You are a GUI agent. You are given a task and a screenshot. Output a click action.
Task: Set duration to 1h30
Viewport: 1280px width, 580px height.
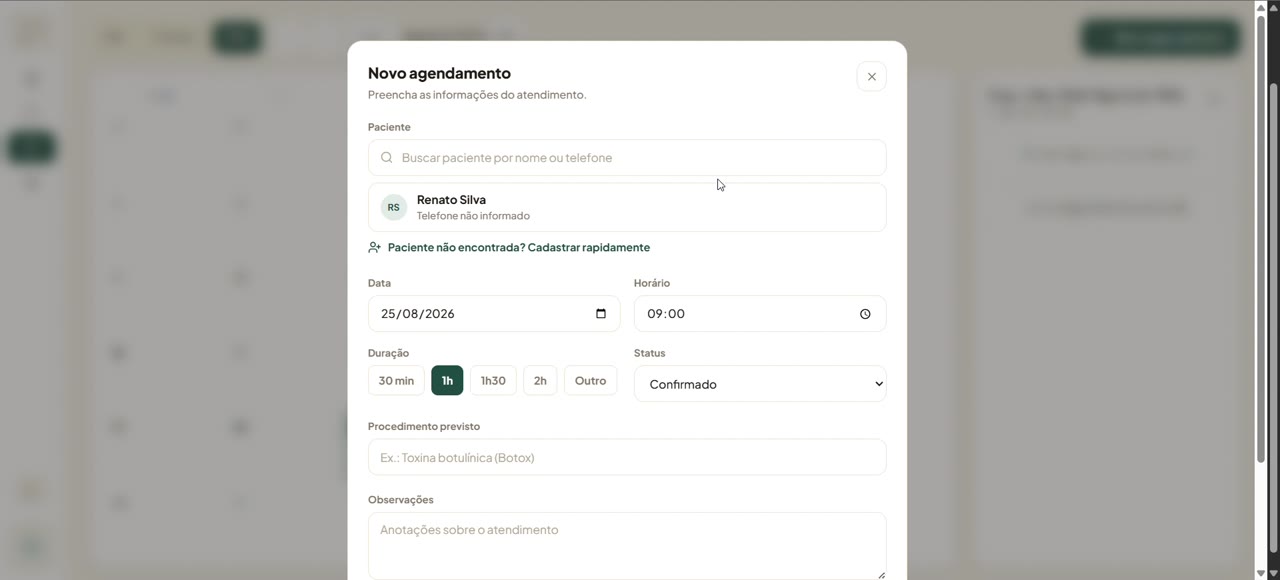point(493,381)
